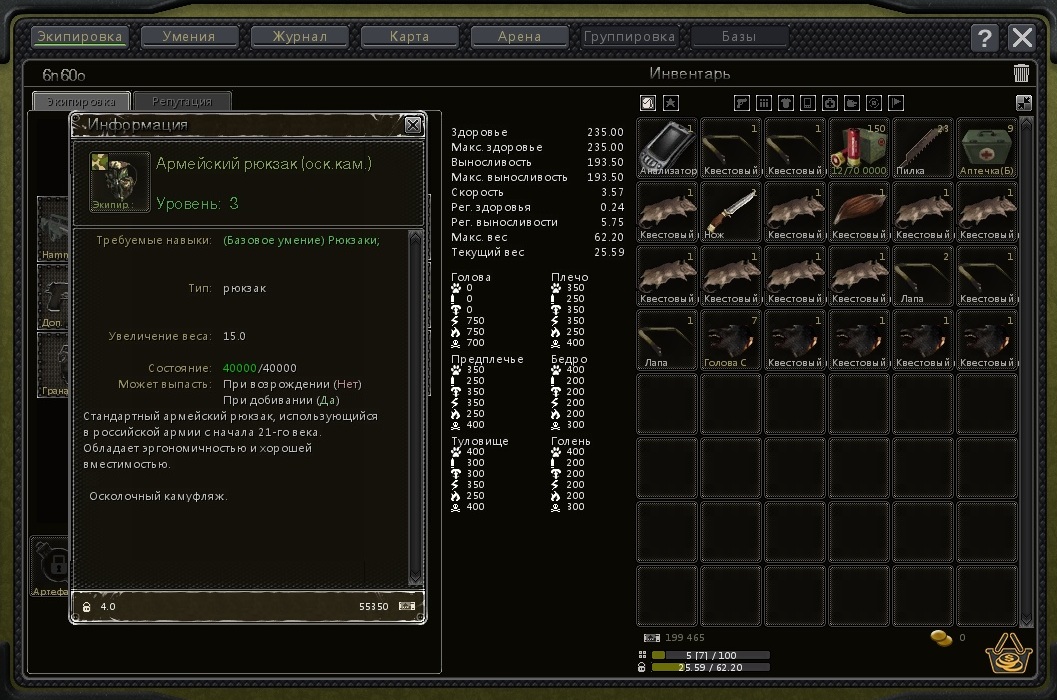Click the trash bin icon in inventory header
Image resolution: width=1057 pixels, height=700 pixels.
pyautogui.click(x=1021, y=73)
